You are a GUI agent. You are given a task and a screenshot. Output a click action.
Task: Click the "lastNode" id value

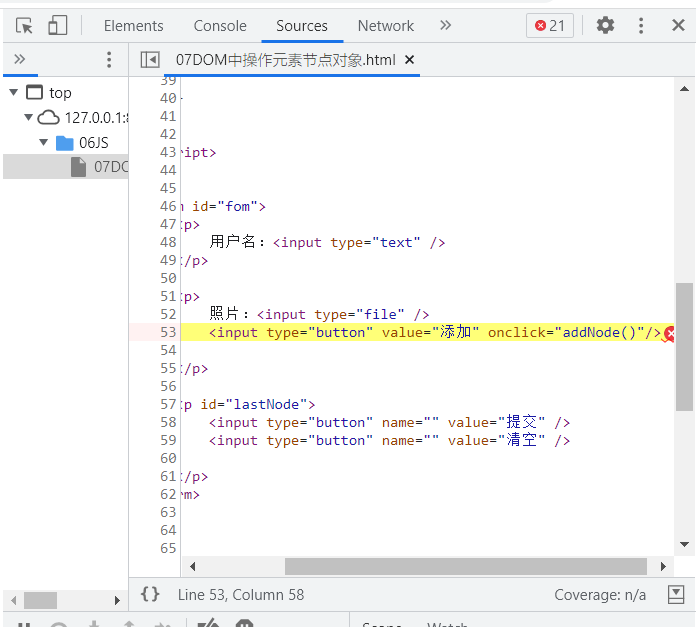point(266,404)
